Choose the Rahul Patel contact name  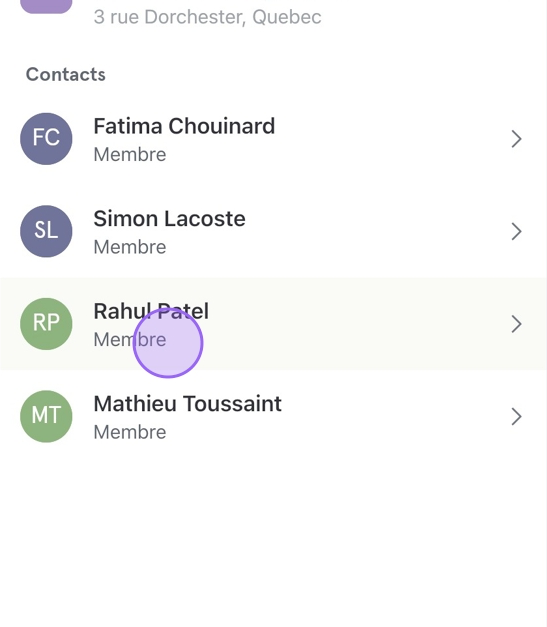[151, 311]
